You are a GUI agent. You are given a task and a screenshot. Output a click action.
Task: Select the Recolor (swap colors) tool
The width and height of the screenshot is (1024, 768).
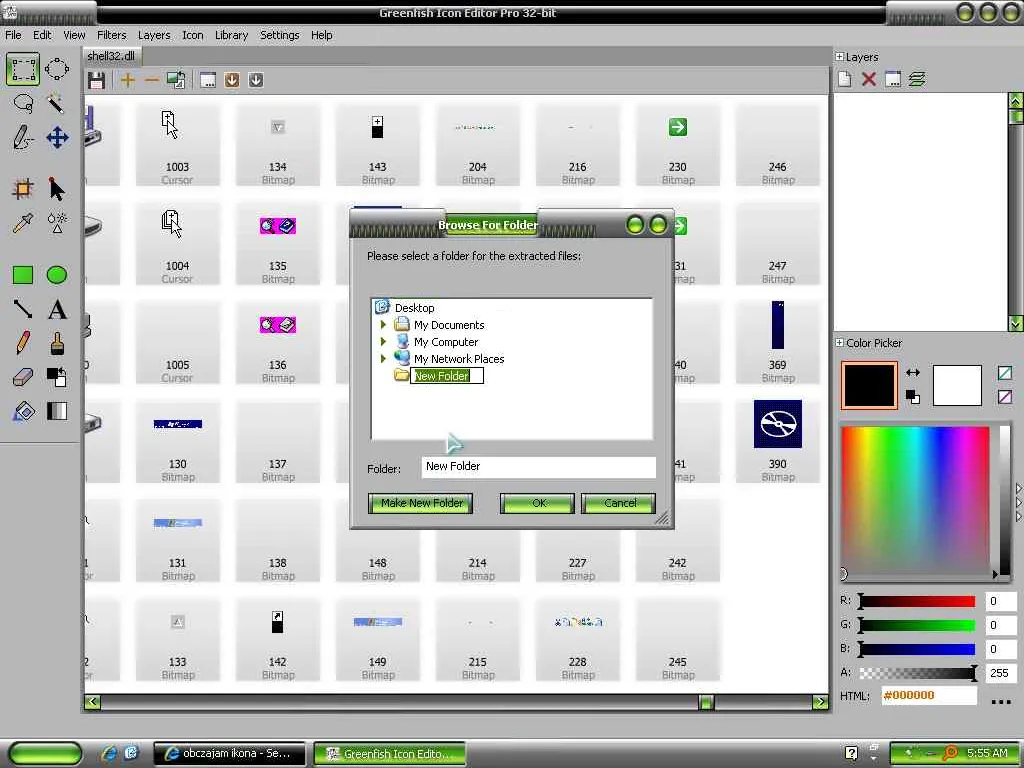click(x=57, y=377)
